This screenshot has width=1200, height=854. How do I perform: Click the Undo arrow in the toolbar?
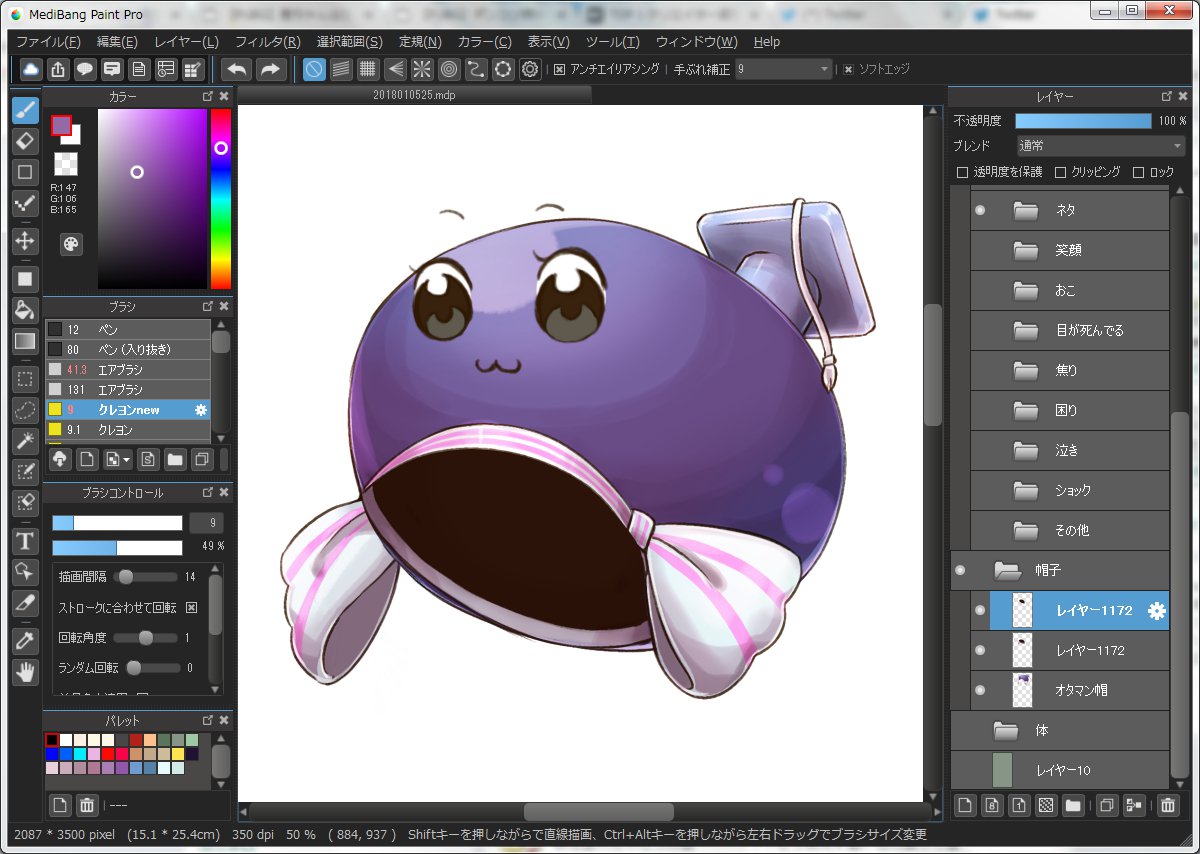point(237,69)
